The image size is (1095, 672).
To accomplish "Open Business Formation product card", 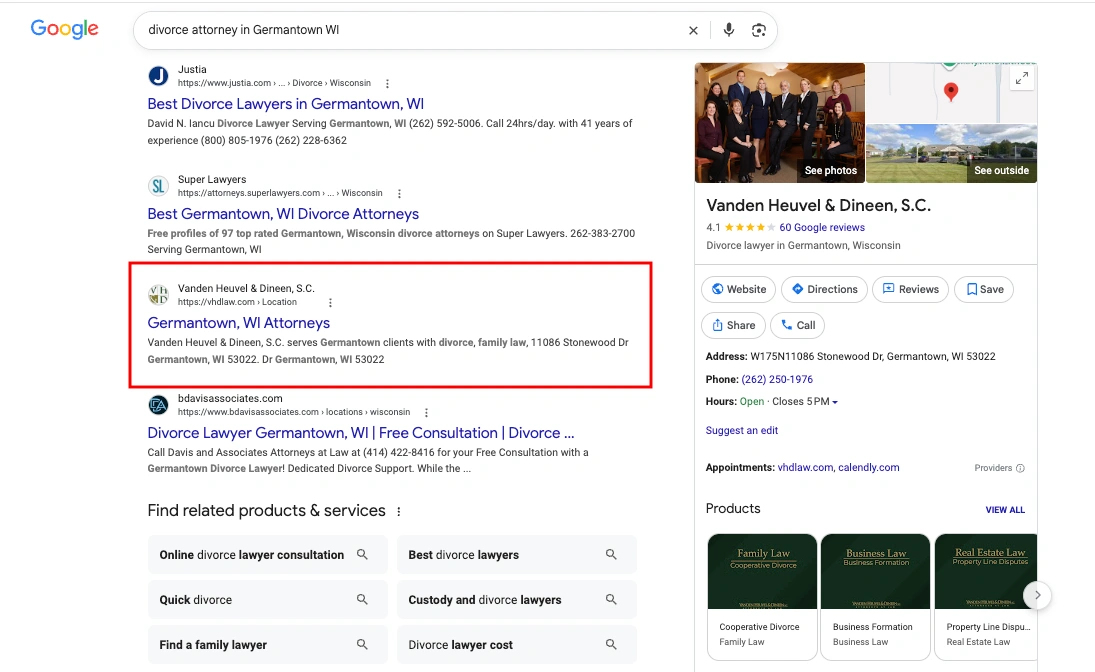I will click(x=876, y=597).
